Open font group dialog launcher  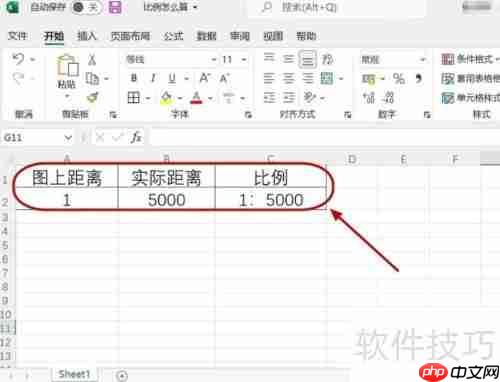pos(248,115)
